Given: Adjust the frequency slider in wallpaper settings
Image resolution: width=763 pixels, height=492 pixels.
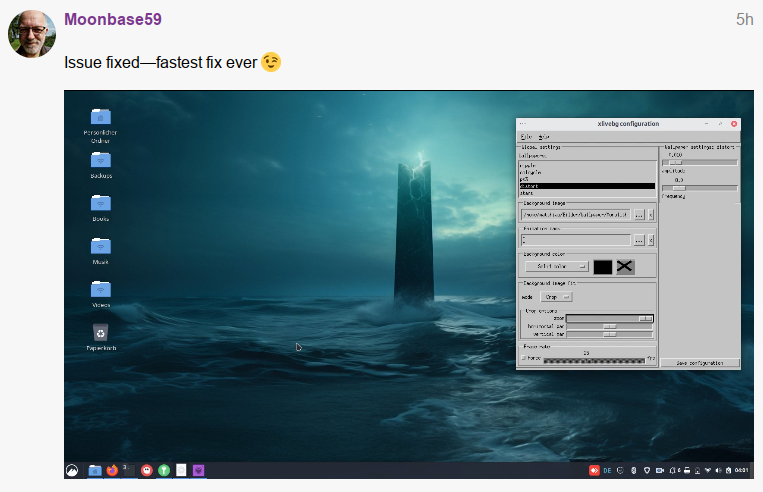Looking at the screenshot, I should click(x=700, y=188).
